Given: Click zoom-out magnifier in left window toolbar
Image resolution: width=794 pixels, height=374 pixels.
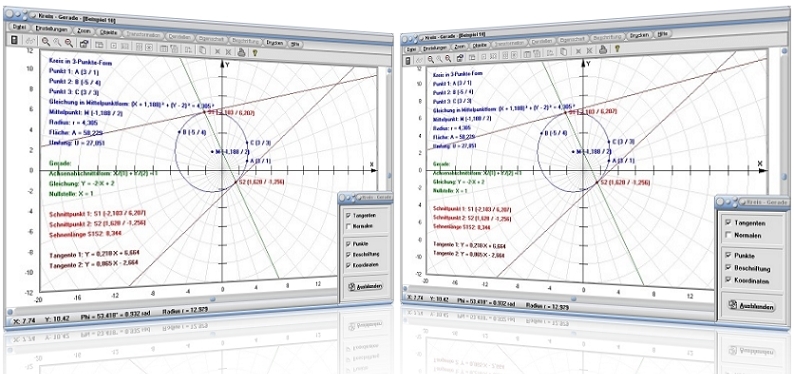Looking at the screenshot, I should pyautogui.click(x=68, y=43).
